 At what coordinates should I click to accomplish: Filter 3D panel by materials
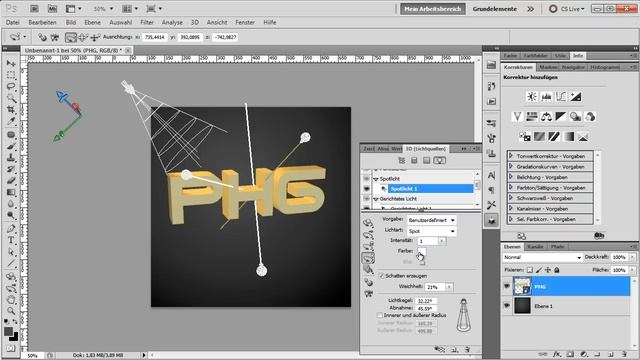click(x=427, y=160)
